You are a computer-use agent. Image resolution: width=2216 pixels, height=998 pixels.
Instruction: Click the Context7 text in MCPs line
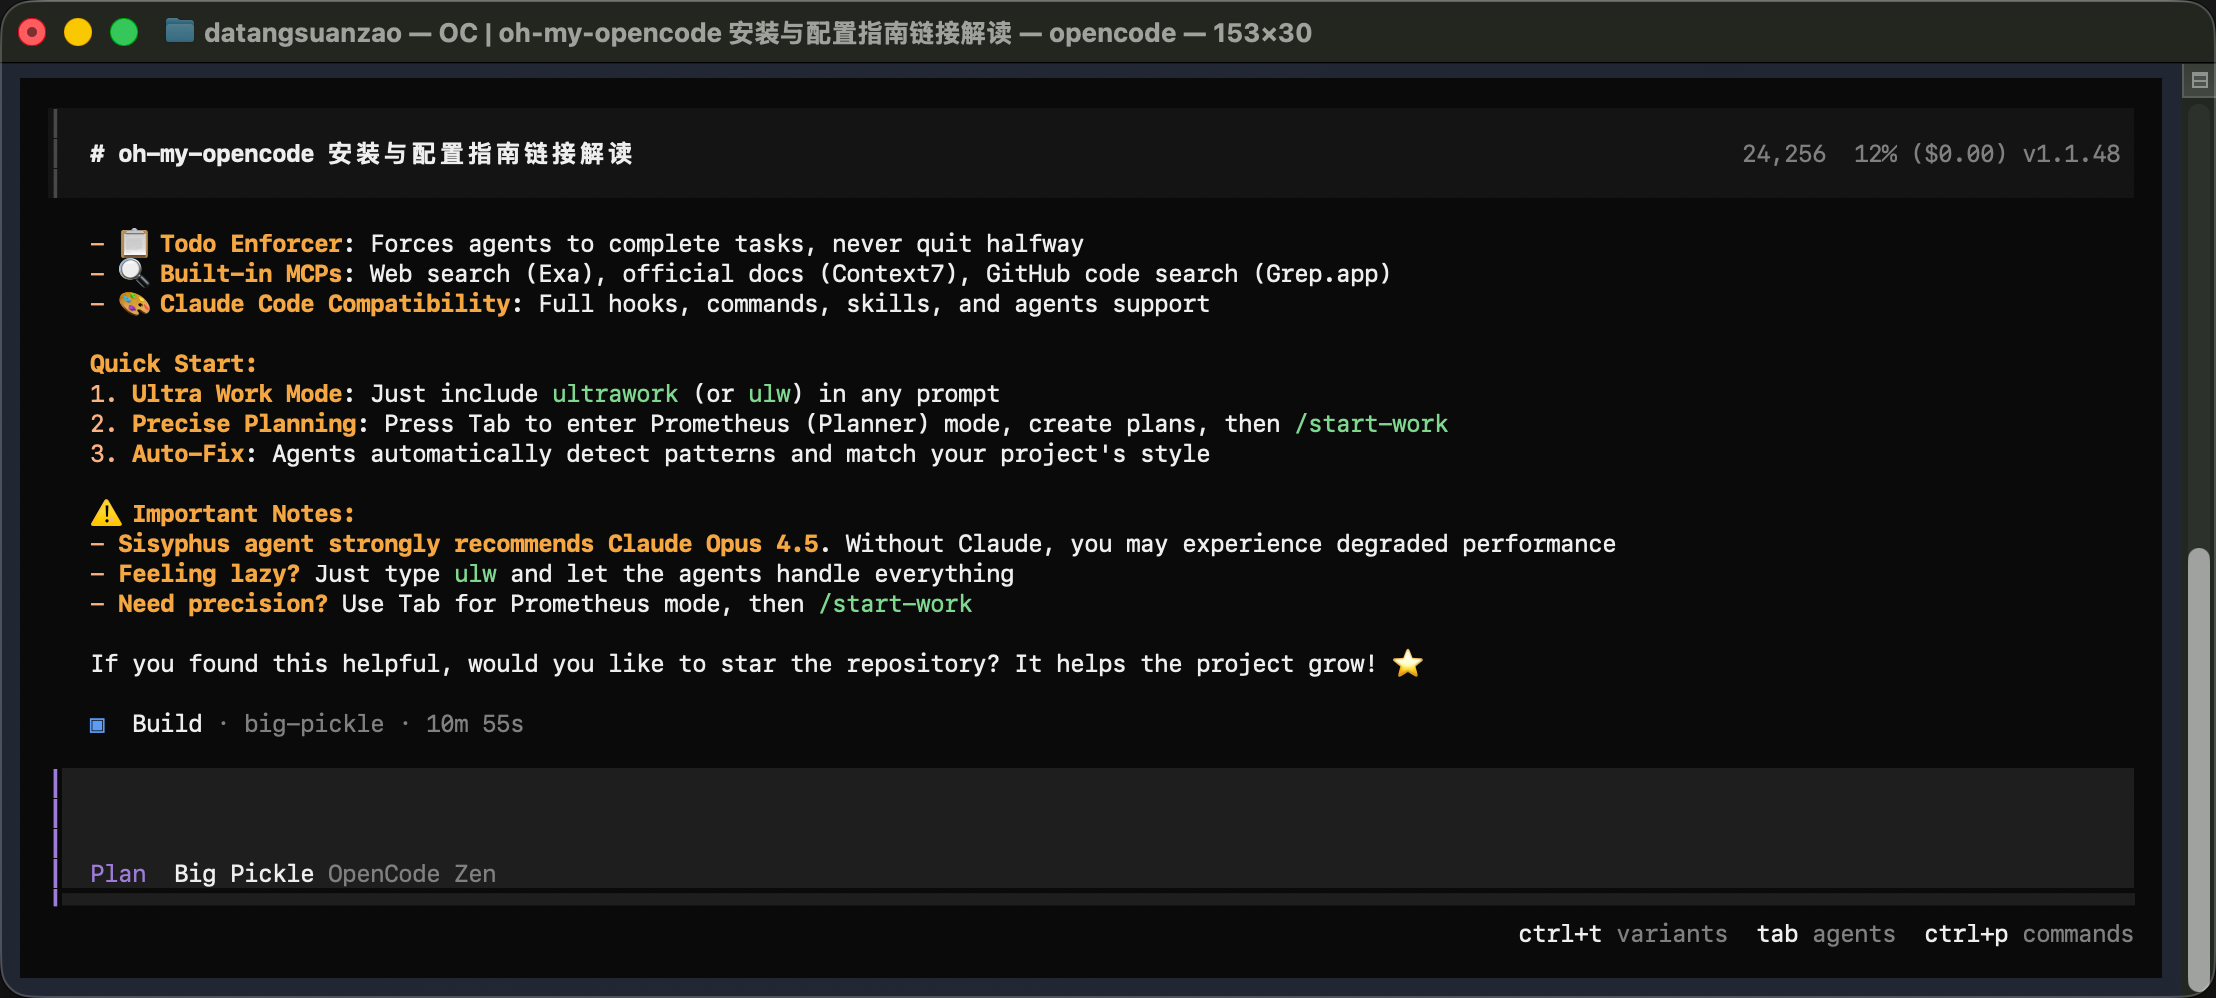888,274
